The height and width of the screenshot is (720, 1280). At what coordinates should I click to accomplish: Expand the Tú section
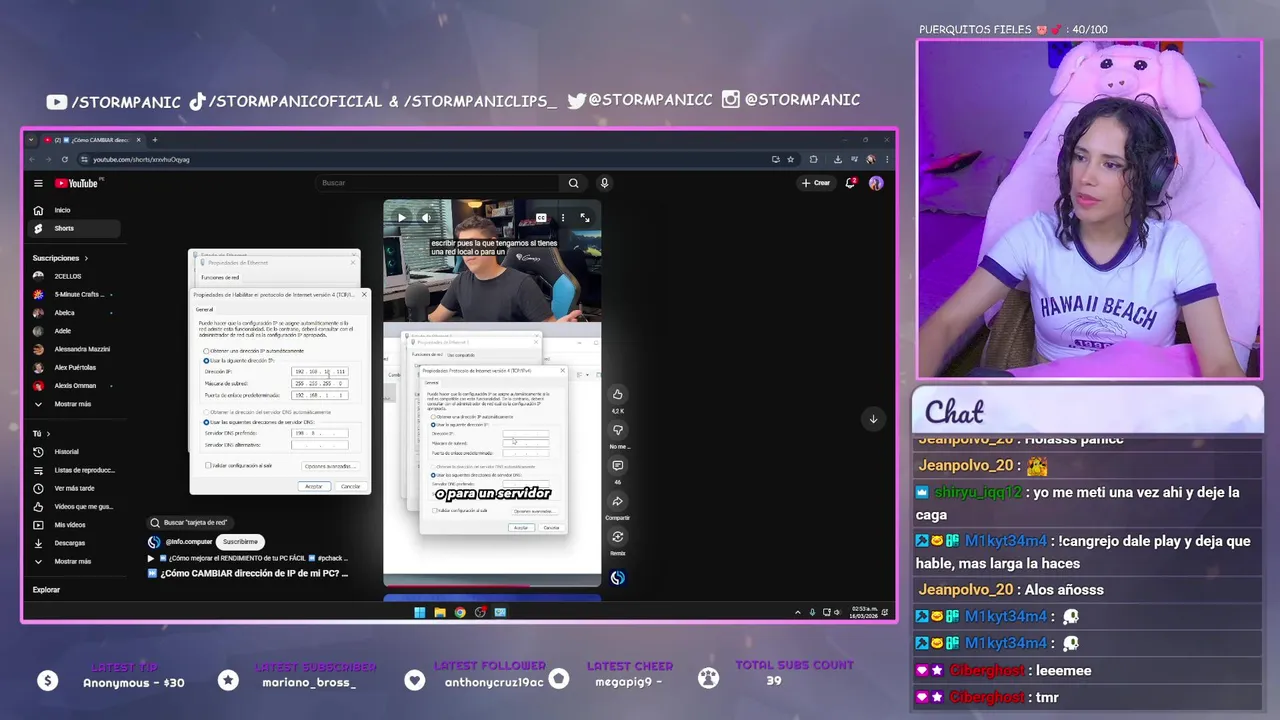tap(41, 434)
